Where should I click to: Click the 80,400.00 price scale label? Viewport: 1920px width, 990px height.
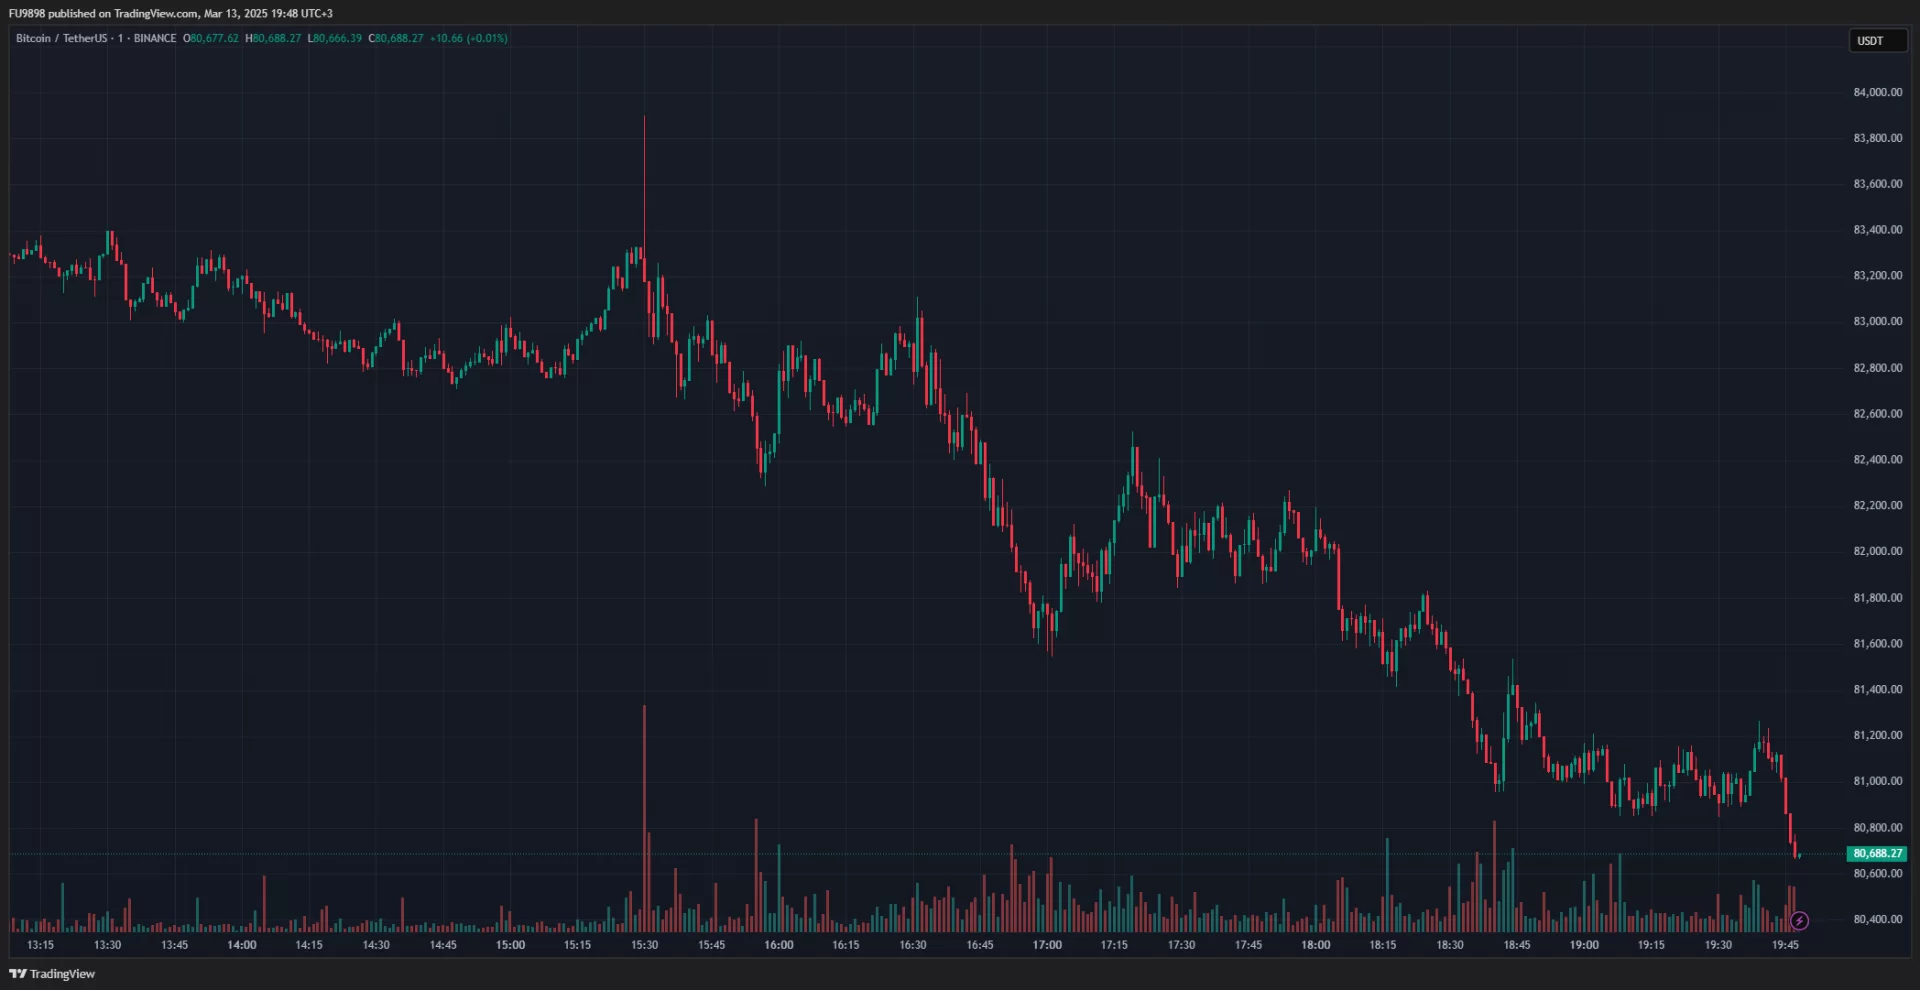[1877, 919]
